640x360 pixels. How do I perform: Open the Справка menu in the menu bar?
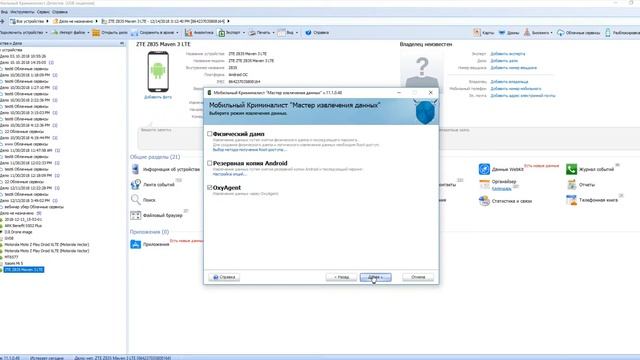pos(60,12)
